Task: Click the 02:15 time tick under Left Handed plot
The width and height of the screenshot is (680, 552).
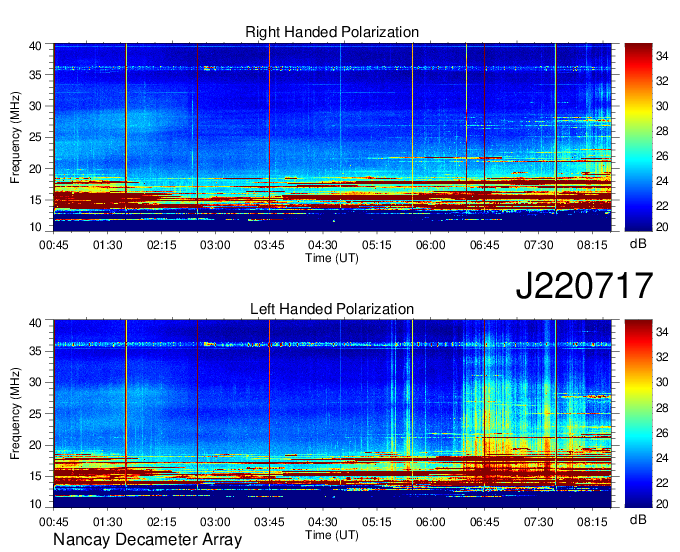Action: [x=161, y=522]
